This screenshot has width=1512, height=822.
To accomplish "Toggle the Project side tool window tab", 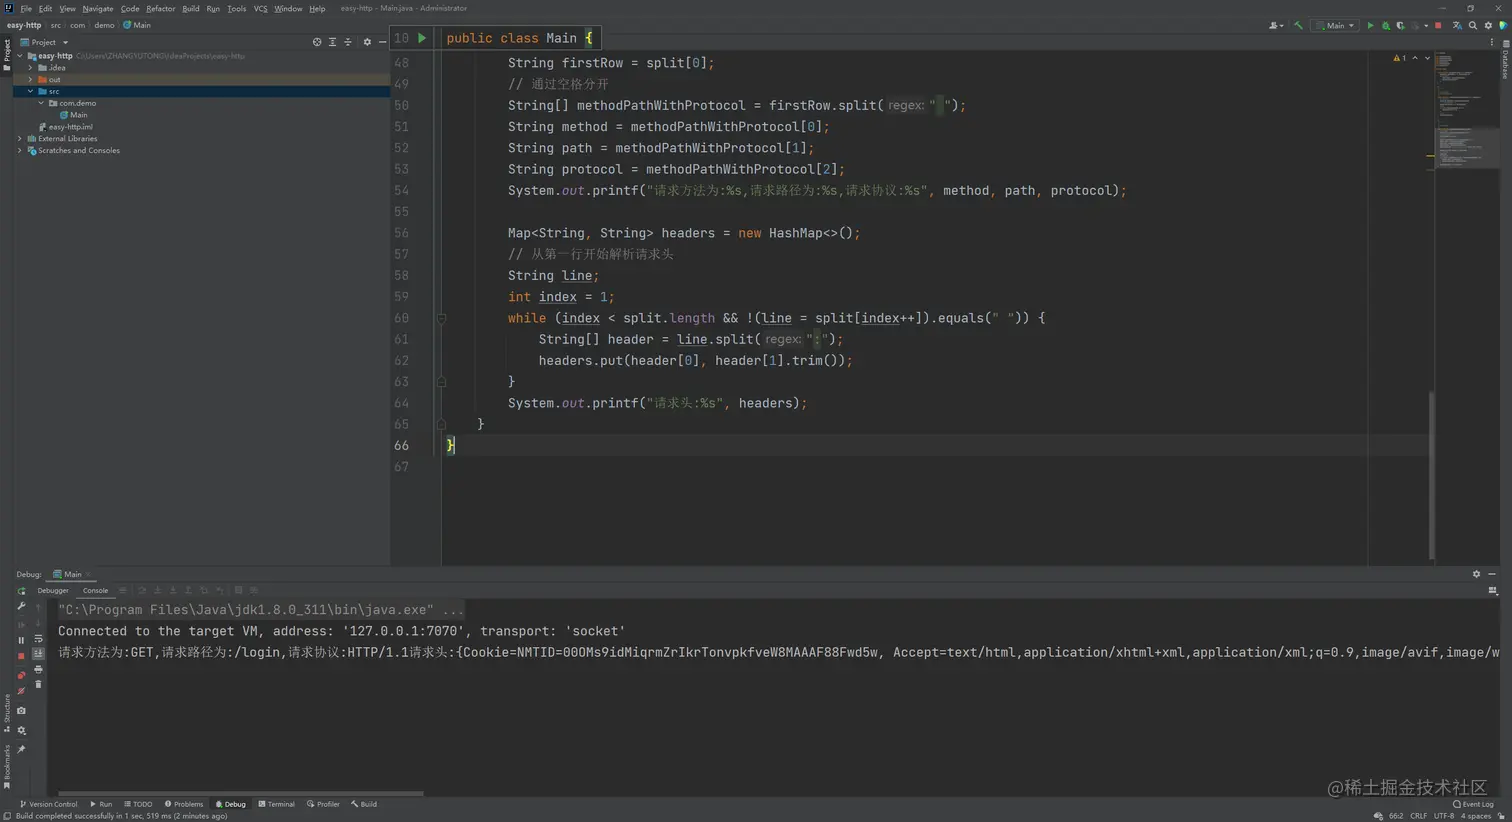I will pos(6,54).
